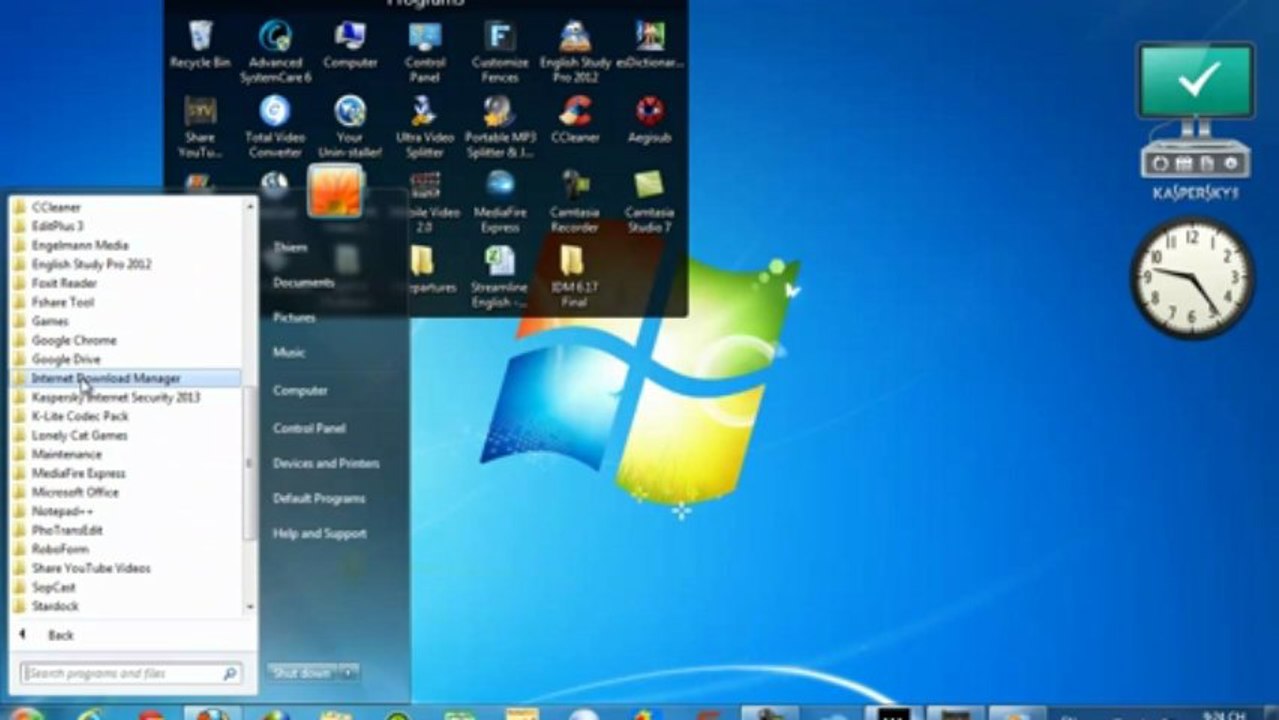This screenshot has width=1279, height=720.
Task: Click the user account picture in the Start menu
Action: click(335, 191)
